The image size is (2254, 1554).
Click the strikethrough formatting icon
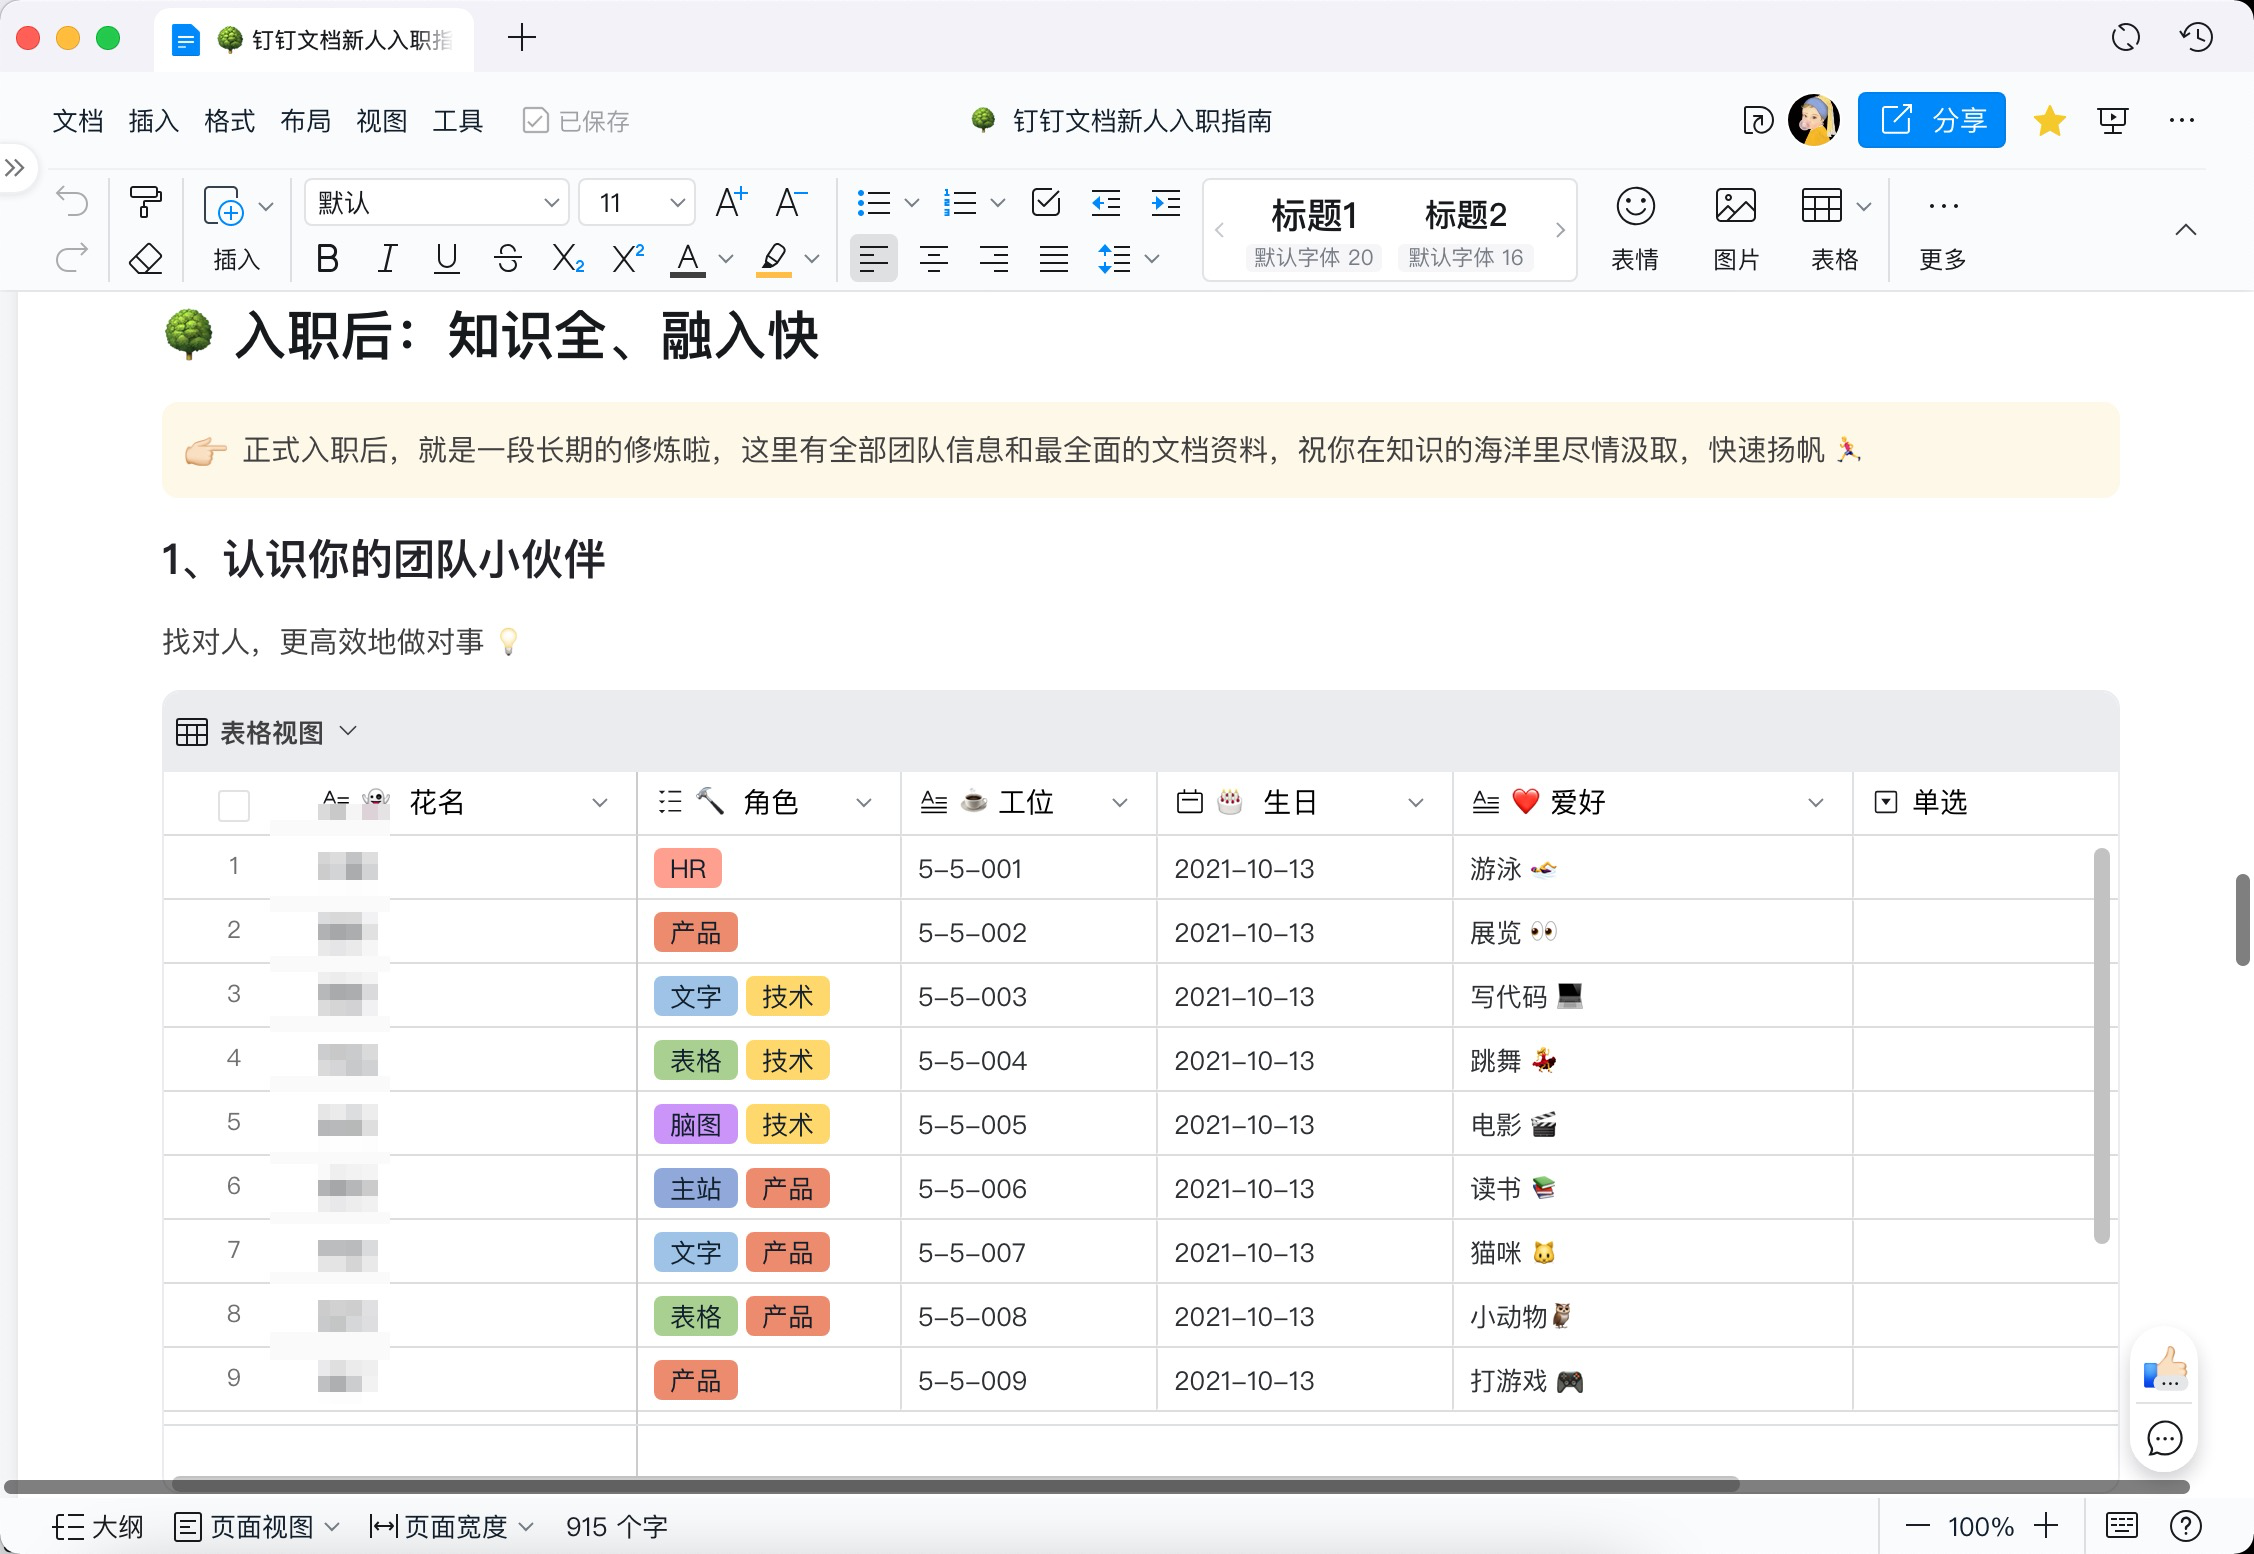(509, 260)
